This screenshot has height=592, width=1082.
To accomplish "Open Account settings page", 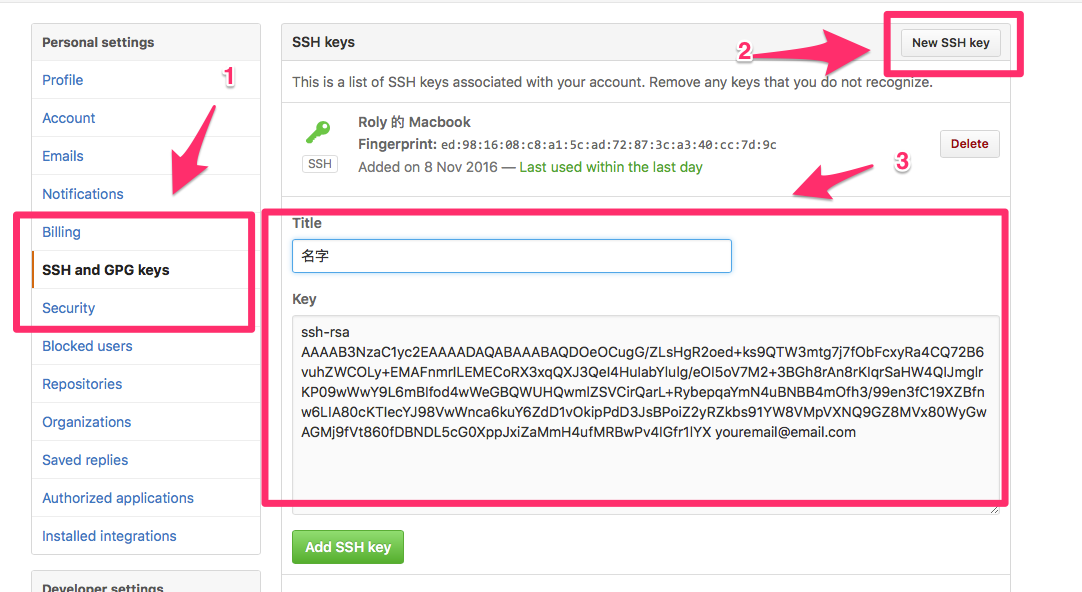I will (69, 118).
